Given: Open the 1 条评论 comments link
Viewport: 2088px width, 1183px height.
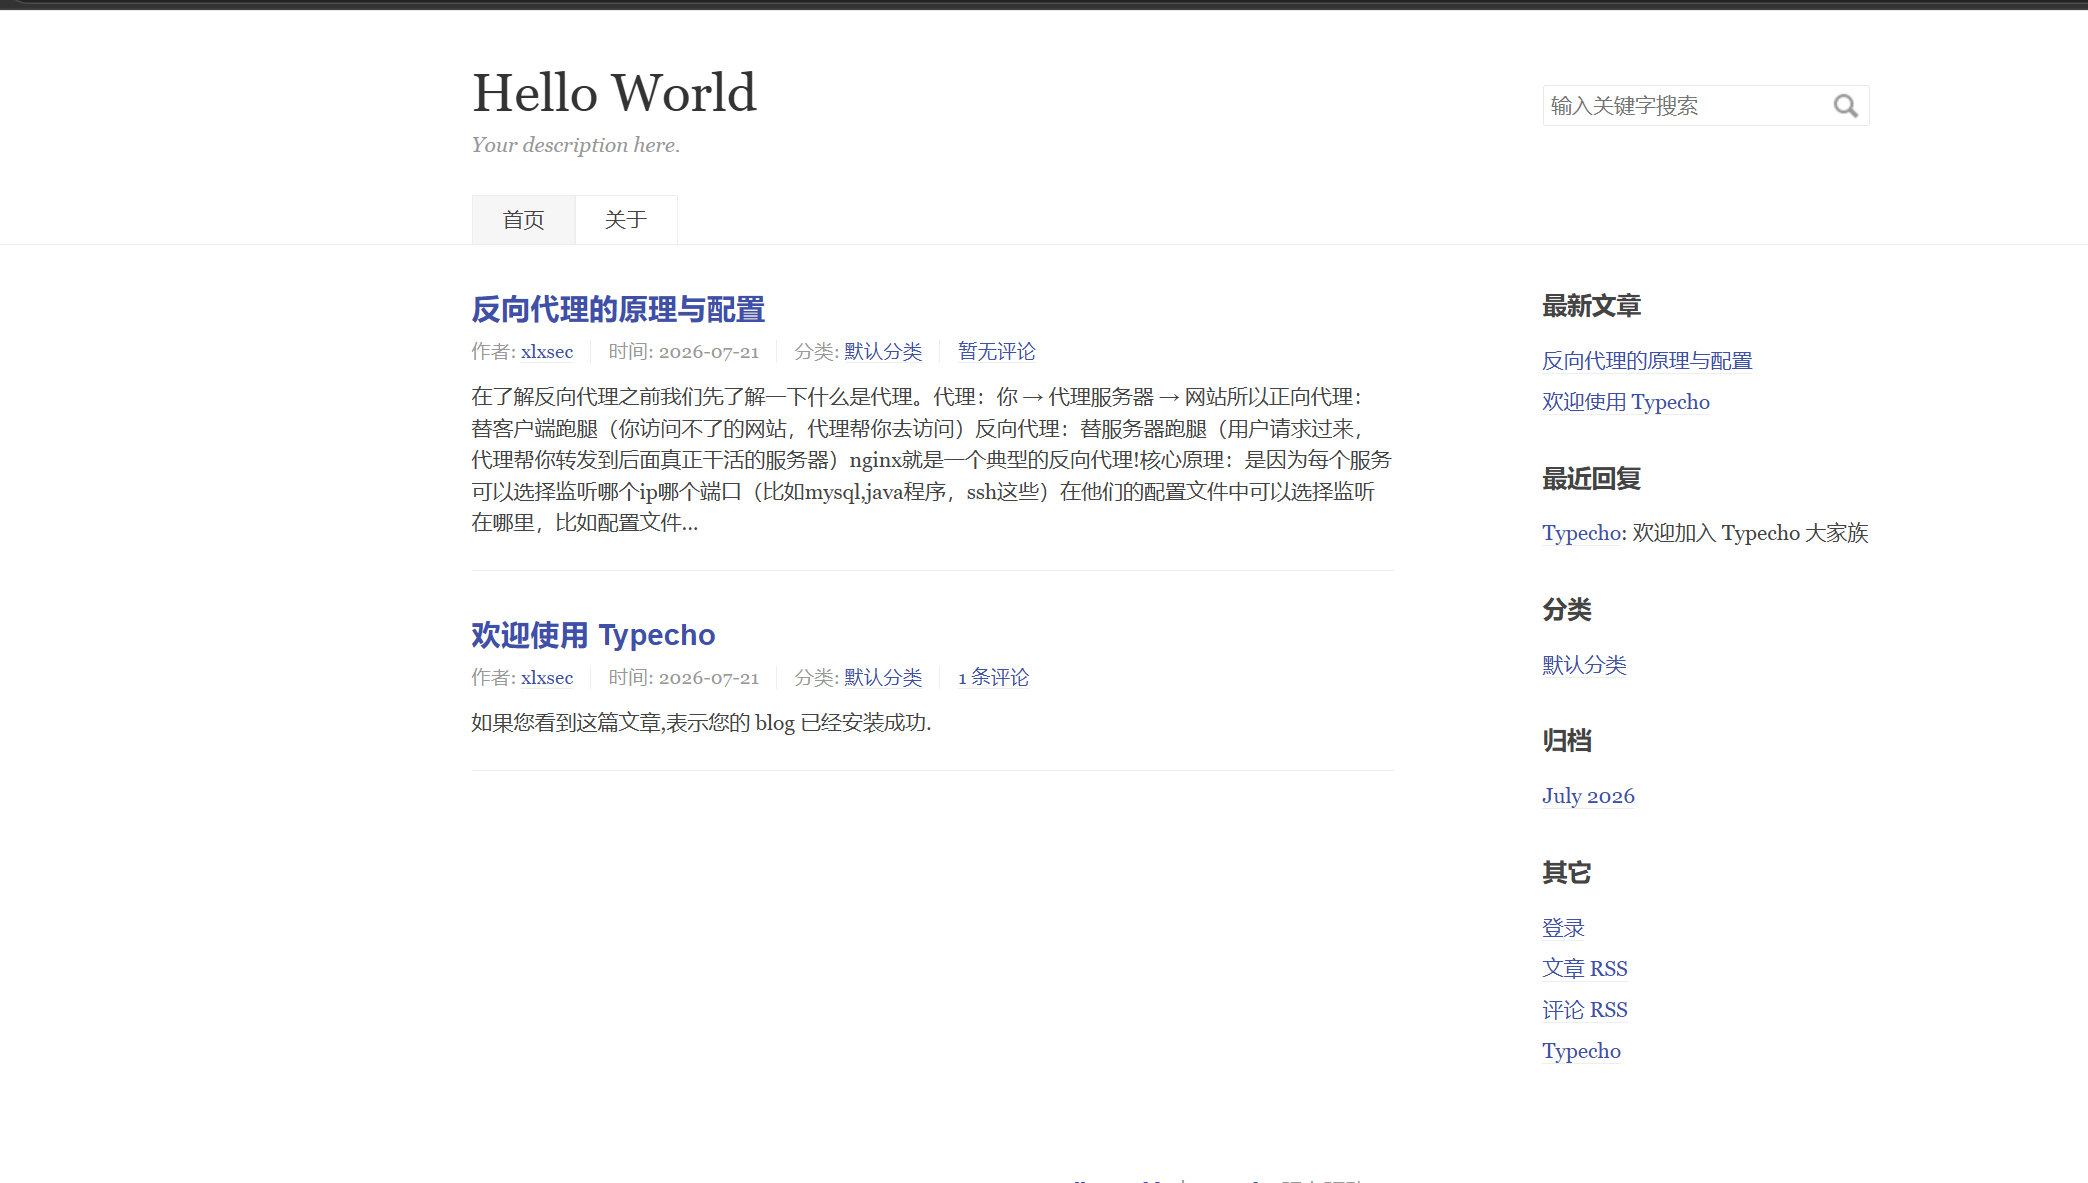Looking at the screenshot, I should (993, 678).
